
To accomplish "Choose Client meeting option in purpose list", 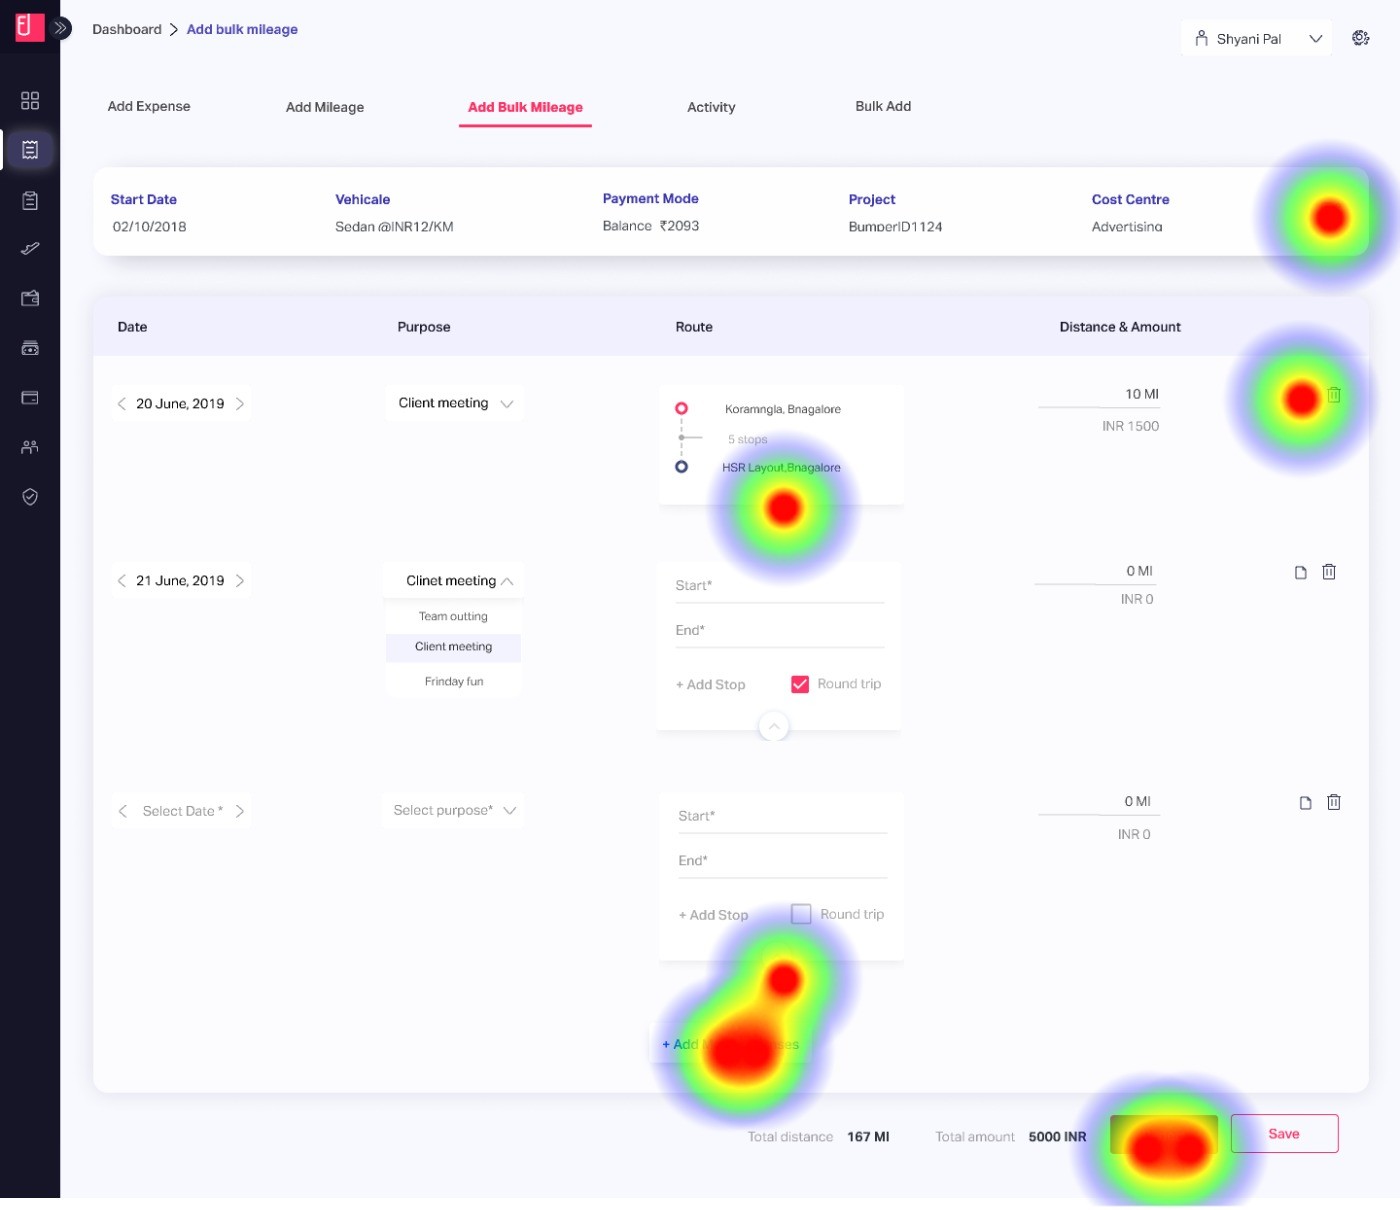I will (x=453, y=648).
